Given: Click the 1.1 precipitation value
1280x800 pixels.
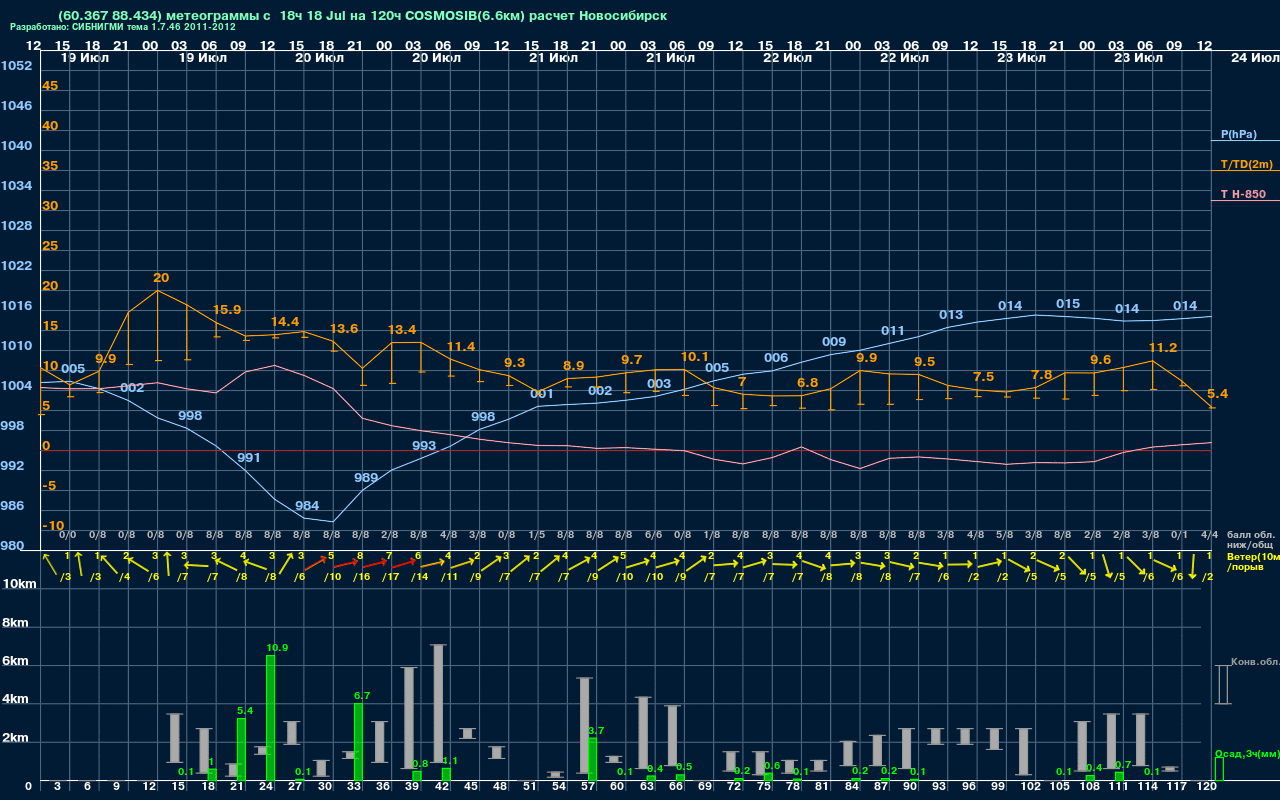Looking at the screenshot, I should pos(450,761).
